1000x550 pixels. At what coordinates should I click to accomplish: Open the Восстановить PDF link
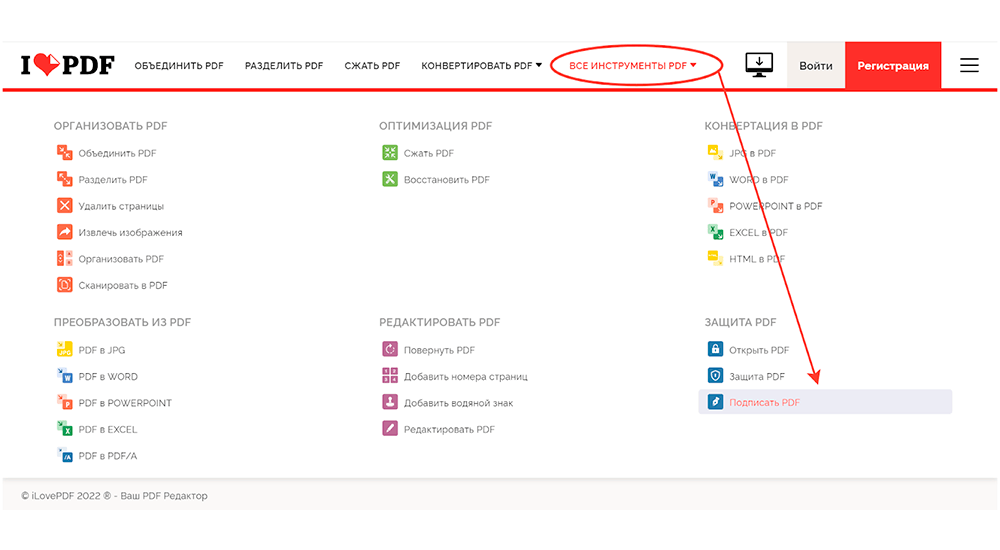[446, 179]
